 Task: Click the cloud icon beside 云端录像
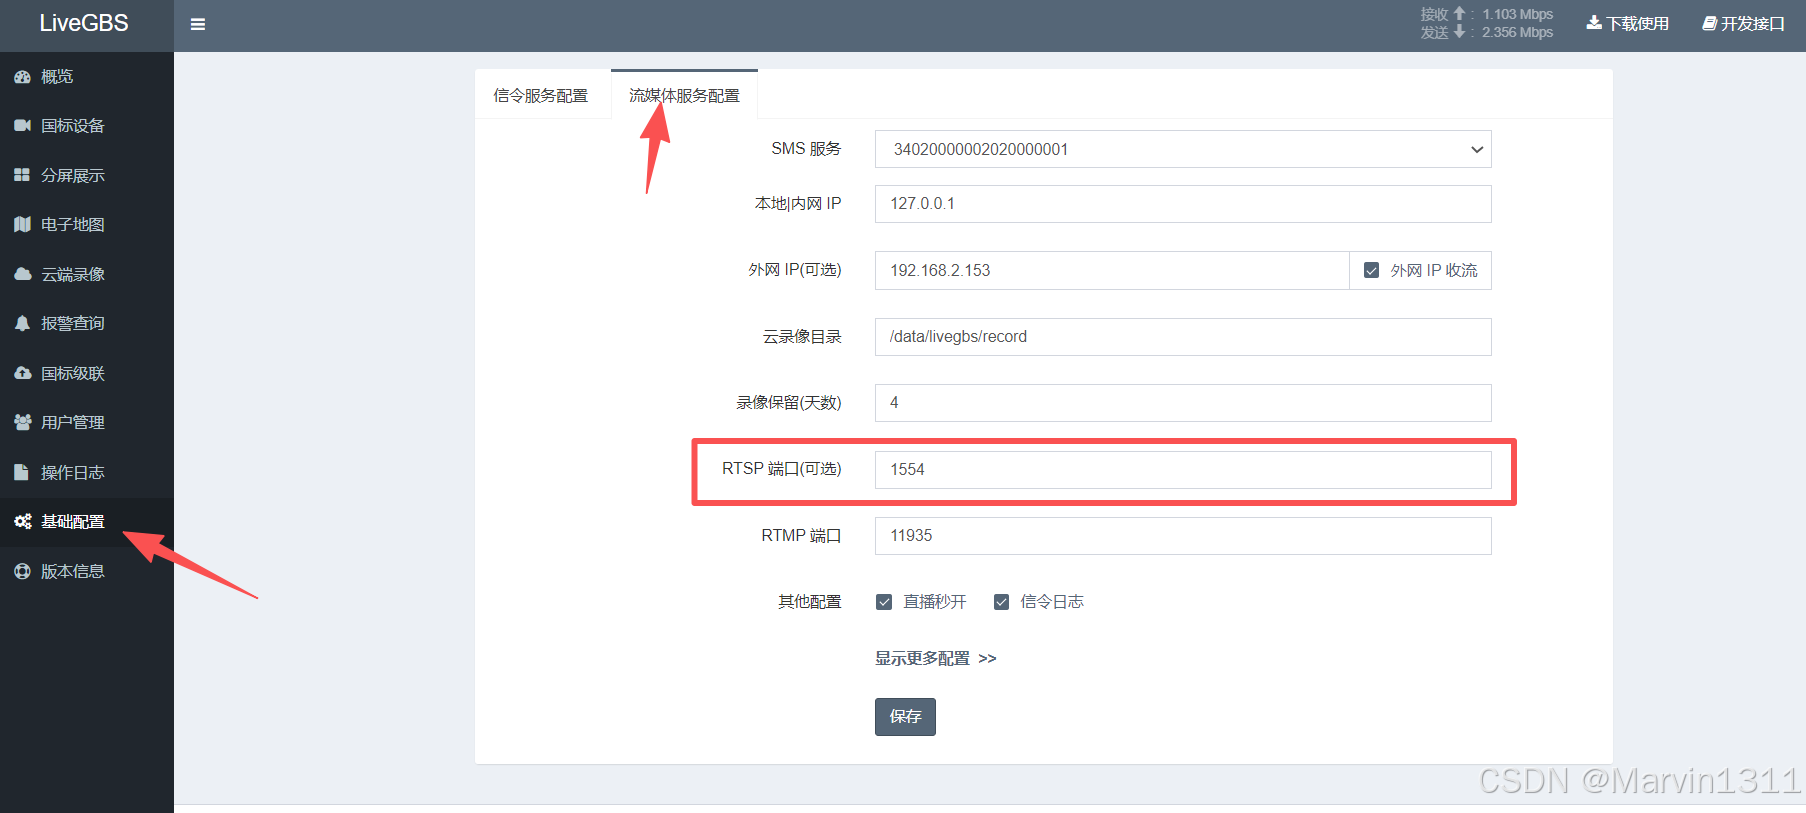click(22, 274)
